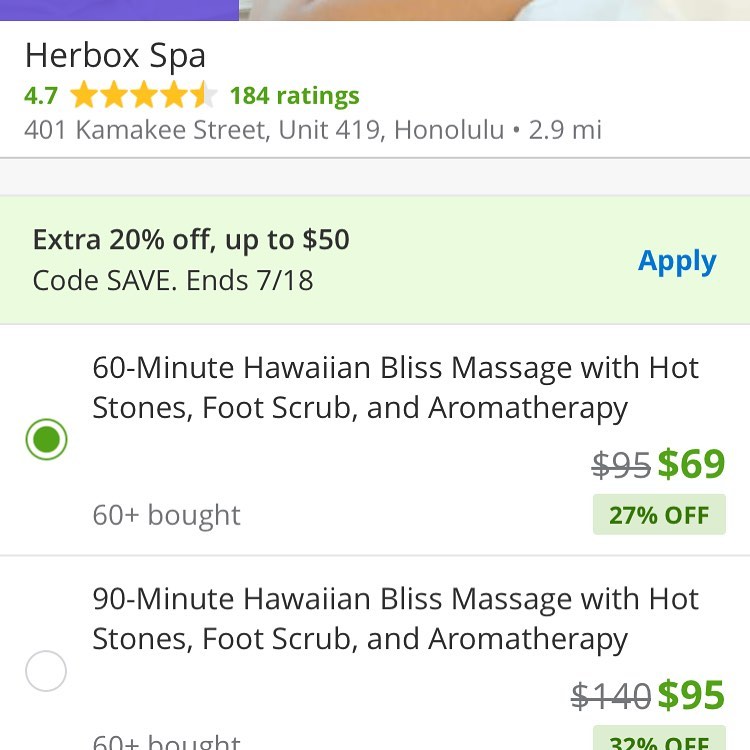Tap the 90-Minute Hawaiian Bliss Massage title

pos(395,619)
